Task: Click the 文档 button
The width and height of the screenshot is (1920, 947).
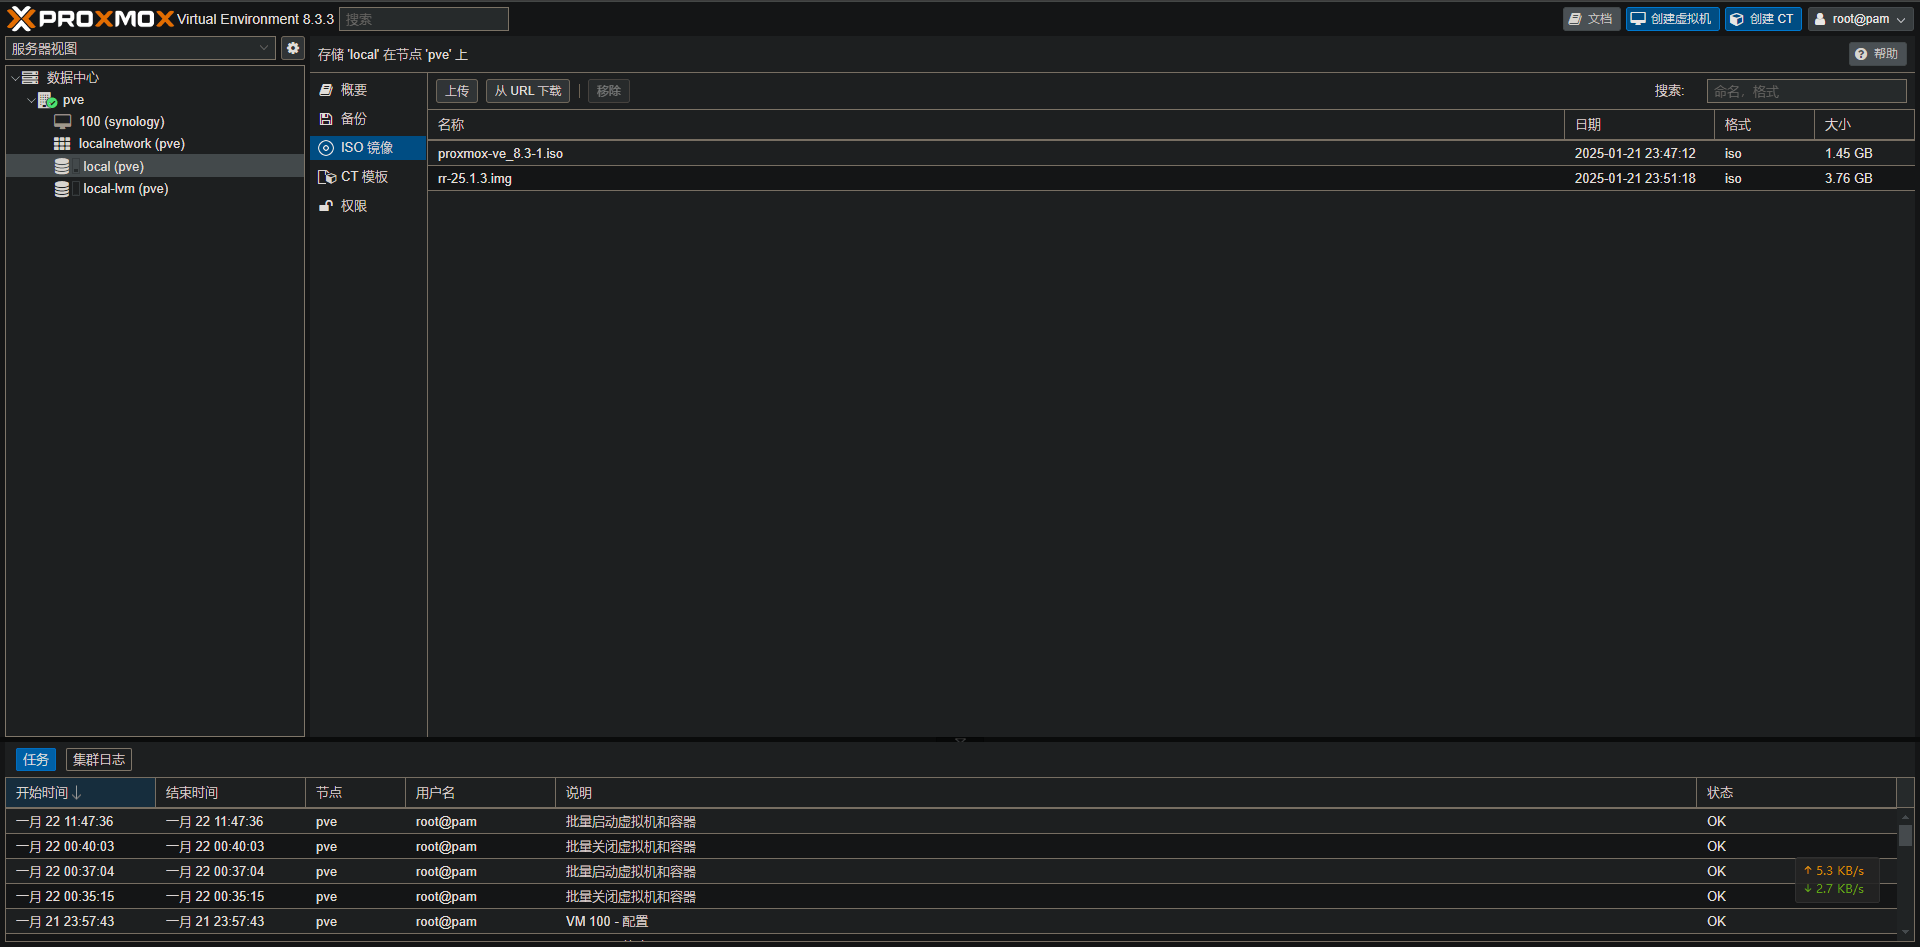Action: coord(1591,19)
